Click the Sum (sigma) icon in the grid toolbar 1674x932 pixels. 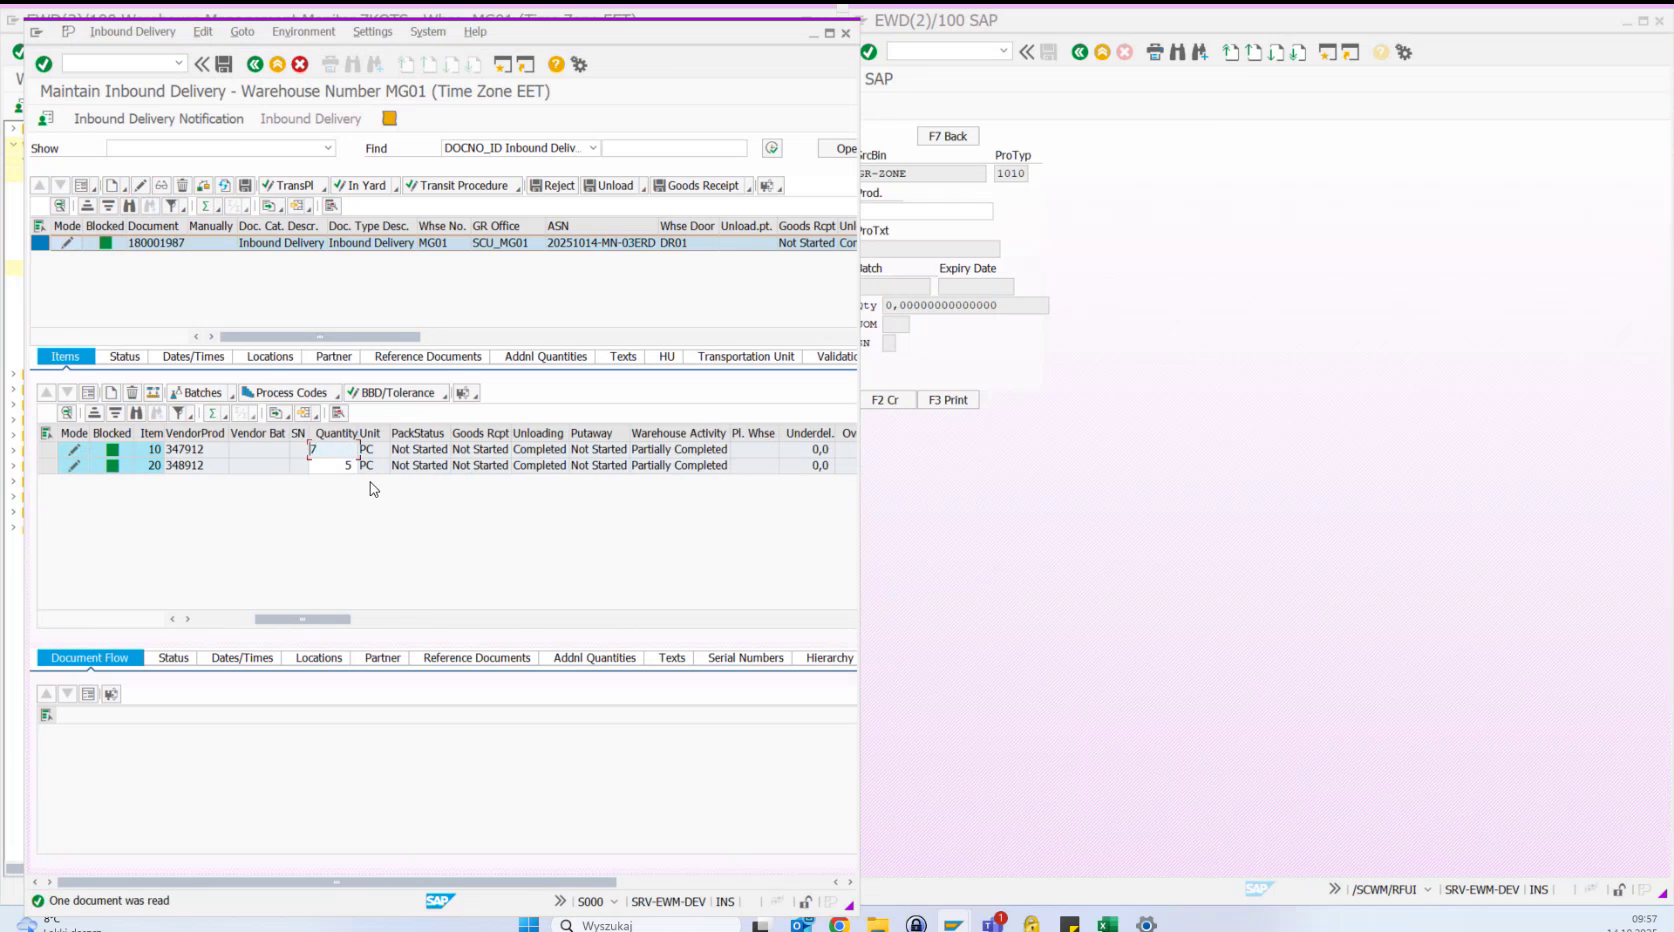tap(207, 206)
